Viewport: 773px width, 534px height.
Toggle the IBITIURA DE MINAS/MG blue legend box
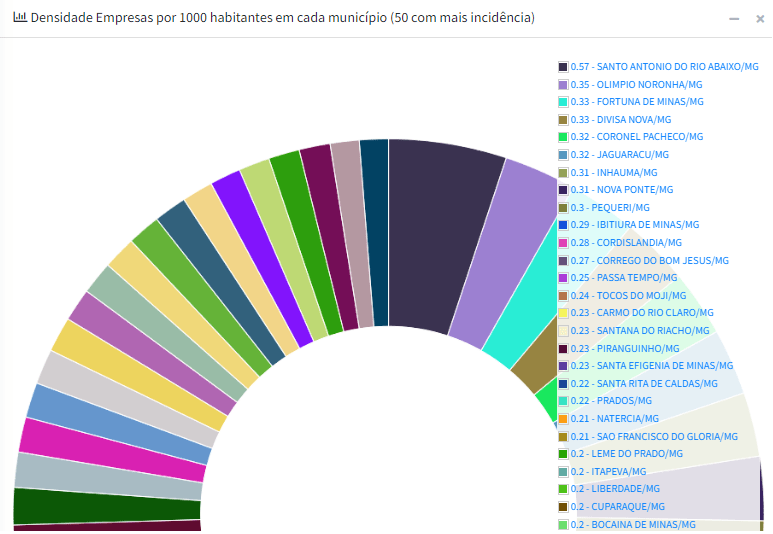click(x=563, y=225)
